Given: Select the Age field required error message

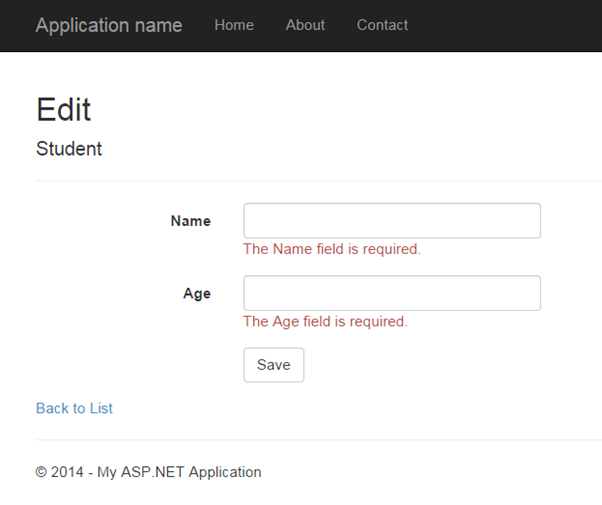Looking at the screenshot, I should pyautogui.click(x=325, y=322).
